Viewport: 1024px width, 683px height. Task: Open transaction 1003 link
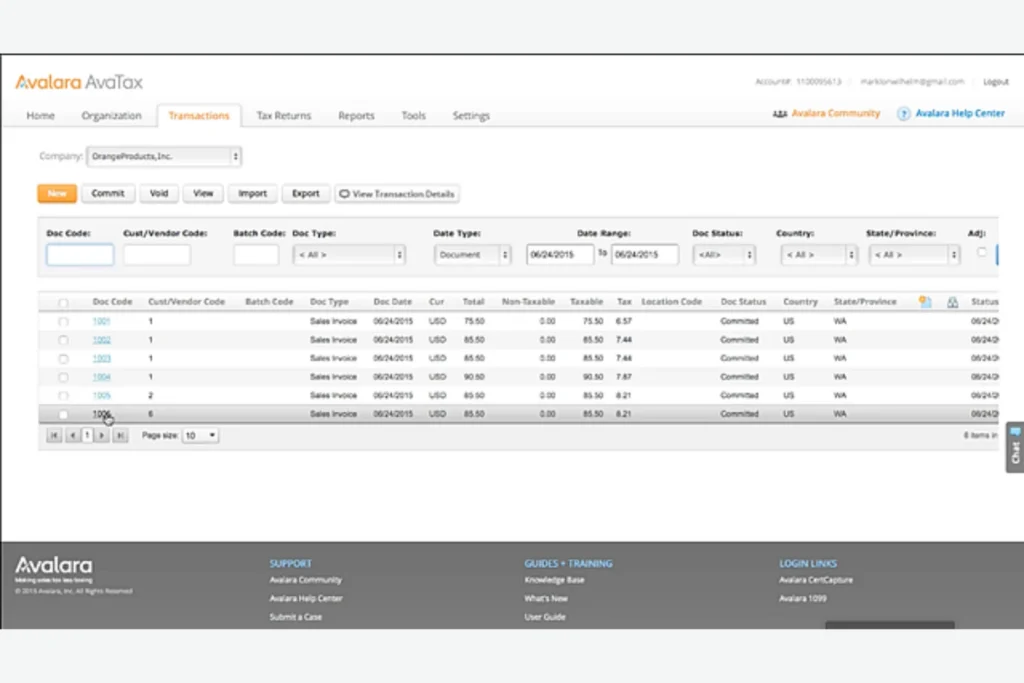coord(101,358)
